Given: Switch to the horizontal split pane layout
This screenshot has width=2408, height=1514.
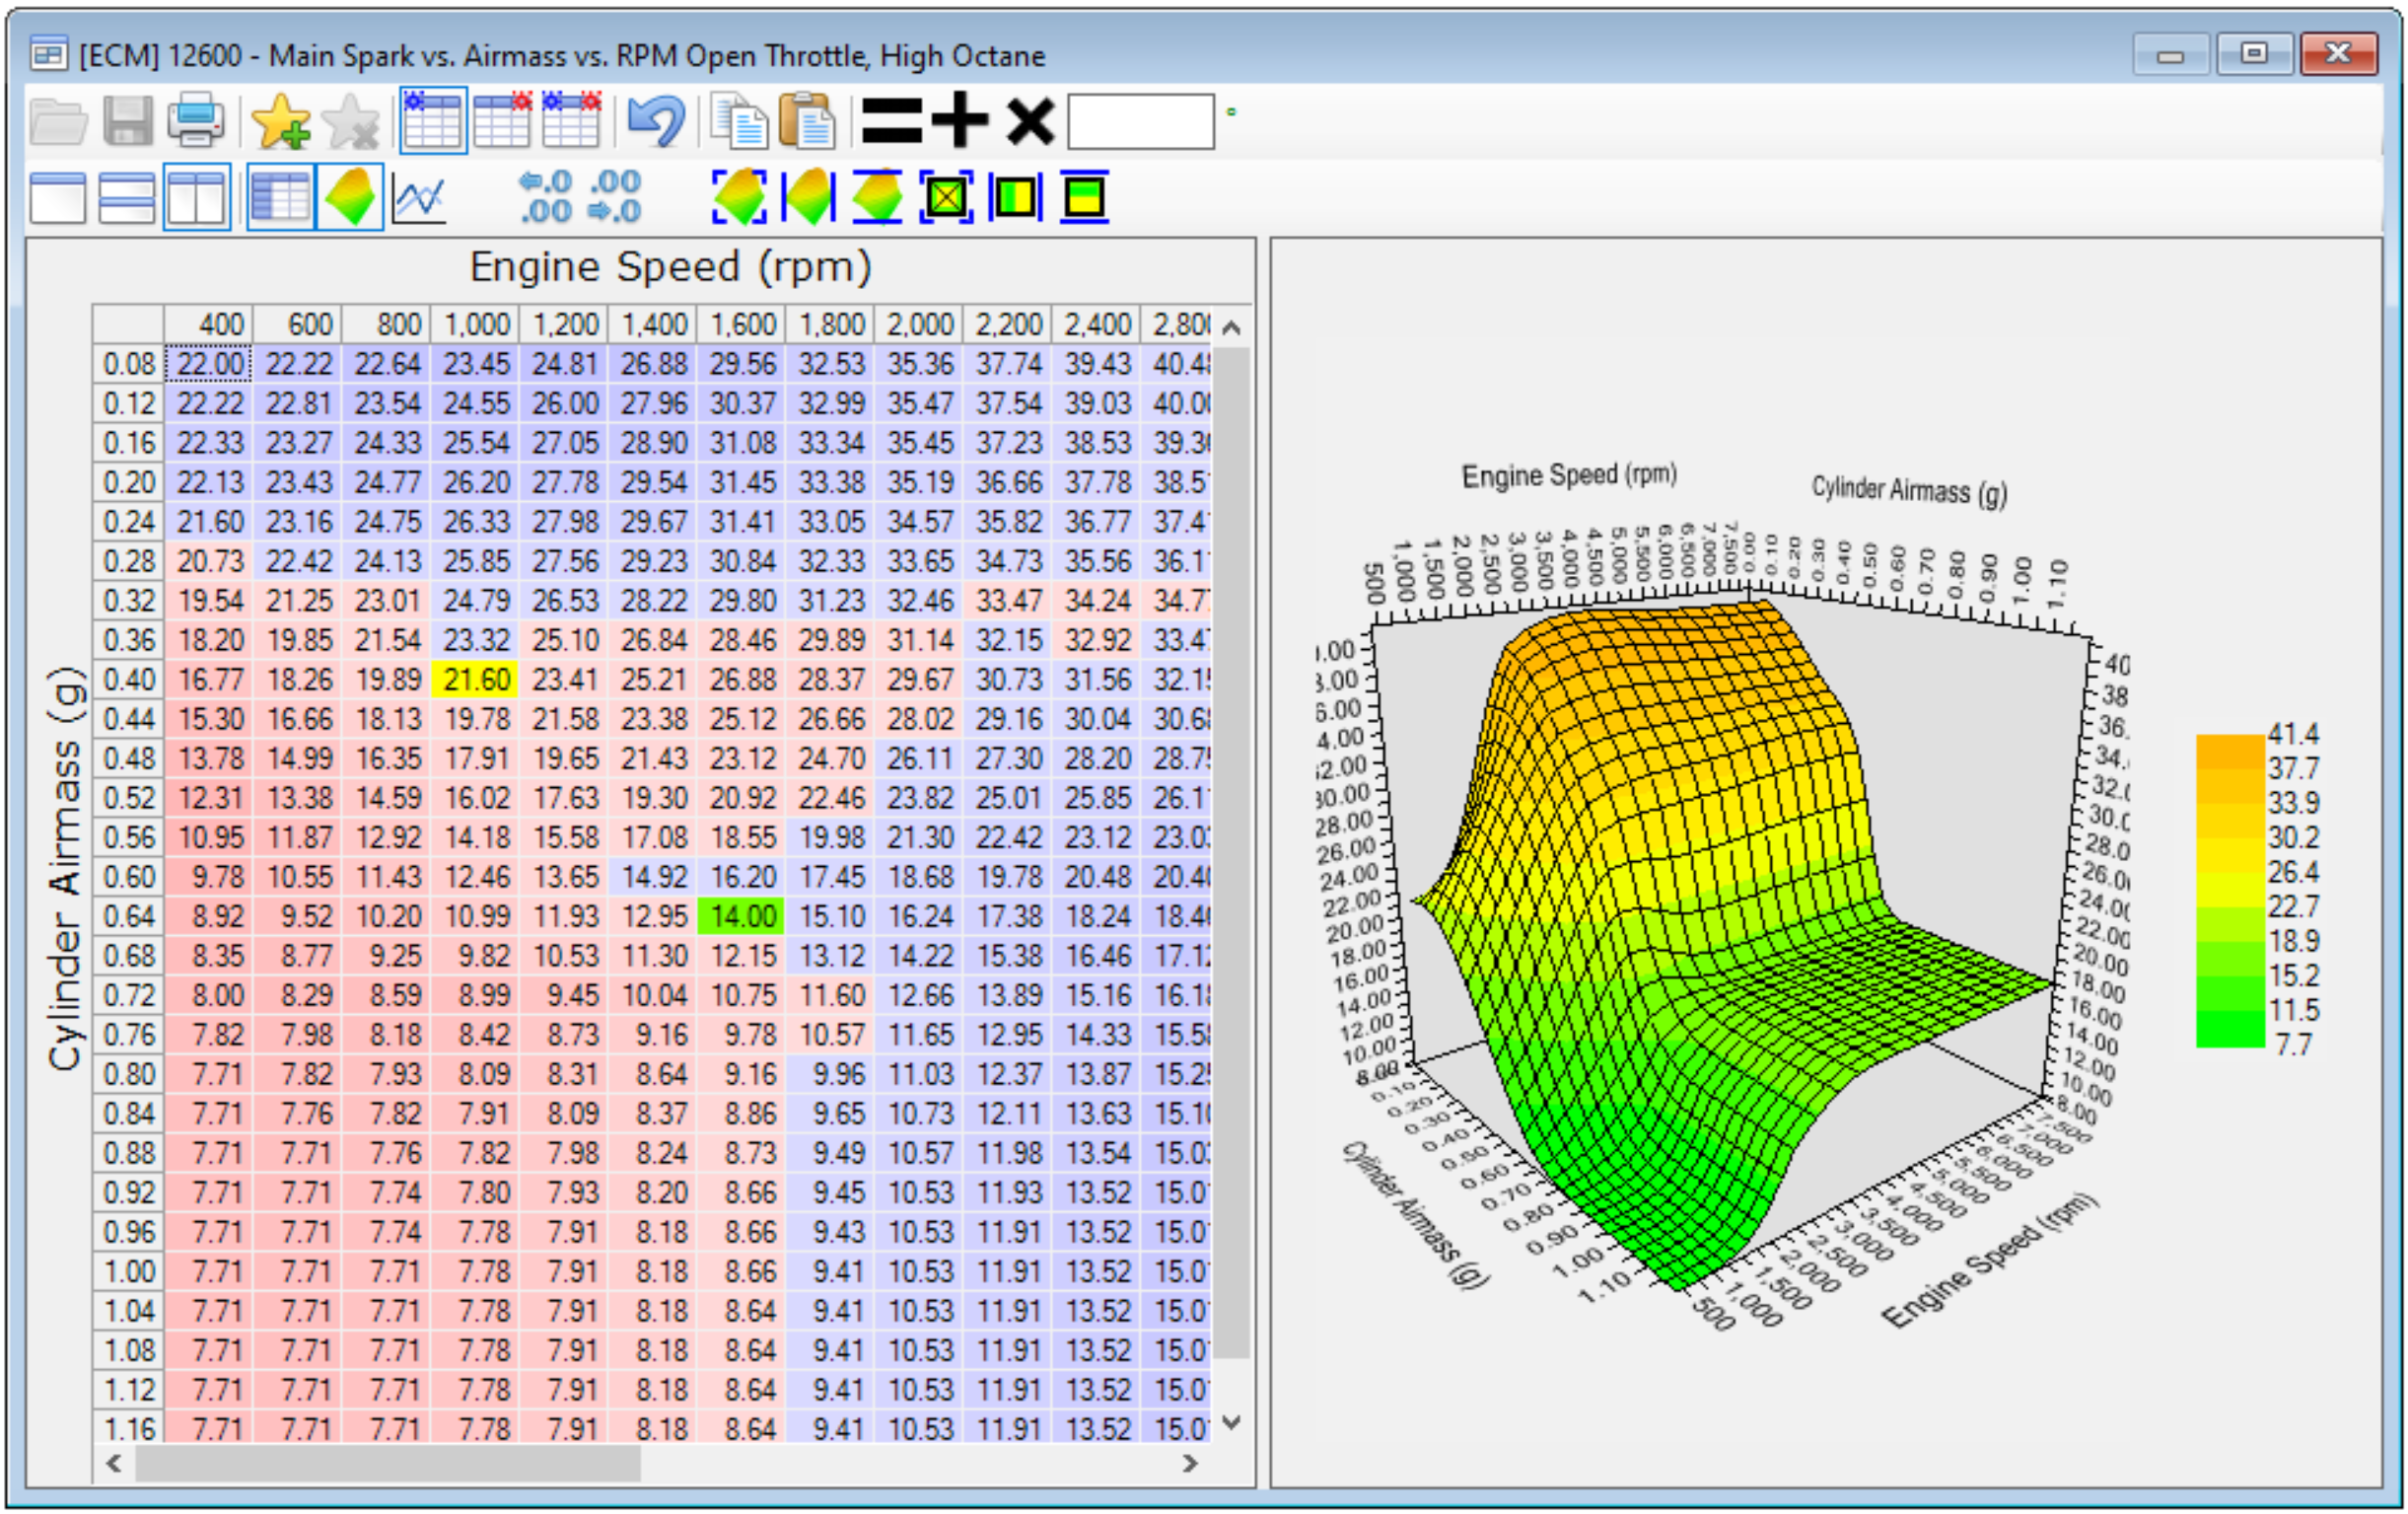Looking at the screenshot, I should 127,198.
